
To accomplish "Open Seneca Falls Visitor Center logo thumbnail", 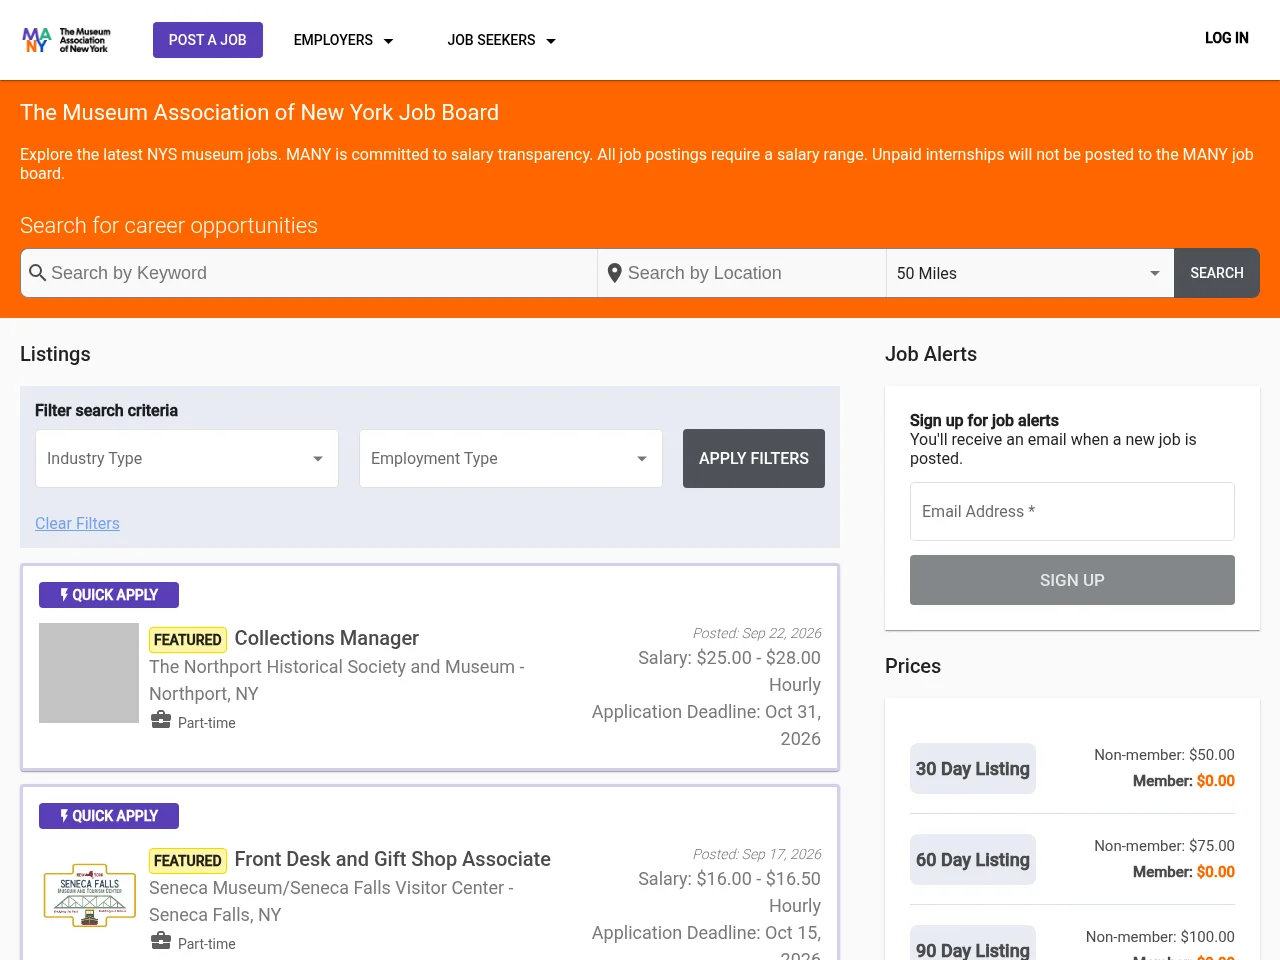I will (x=89, y=894).
